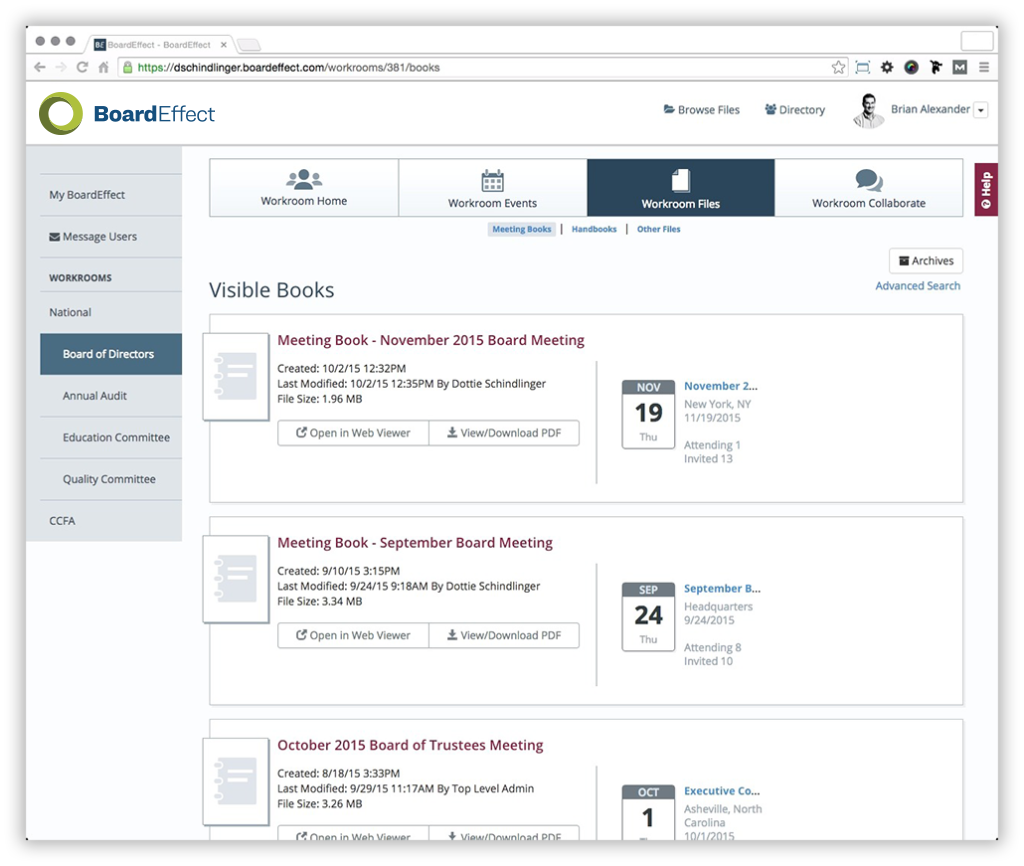Bookmark the page with the star icon
The image size is (1024, 866).
[837, 66]
